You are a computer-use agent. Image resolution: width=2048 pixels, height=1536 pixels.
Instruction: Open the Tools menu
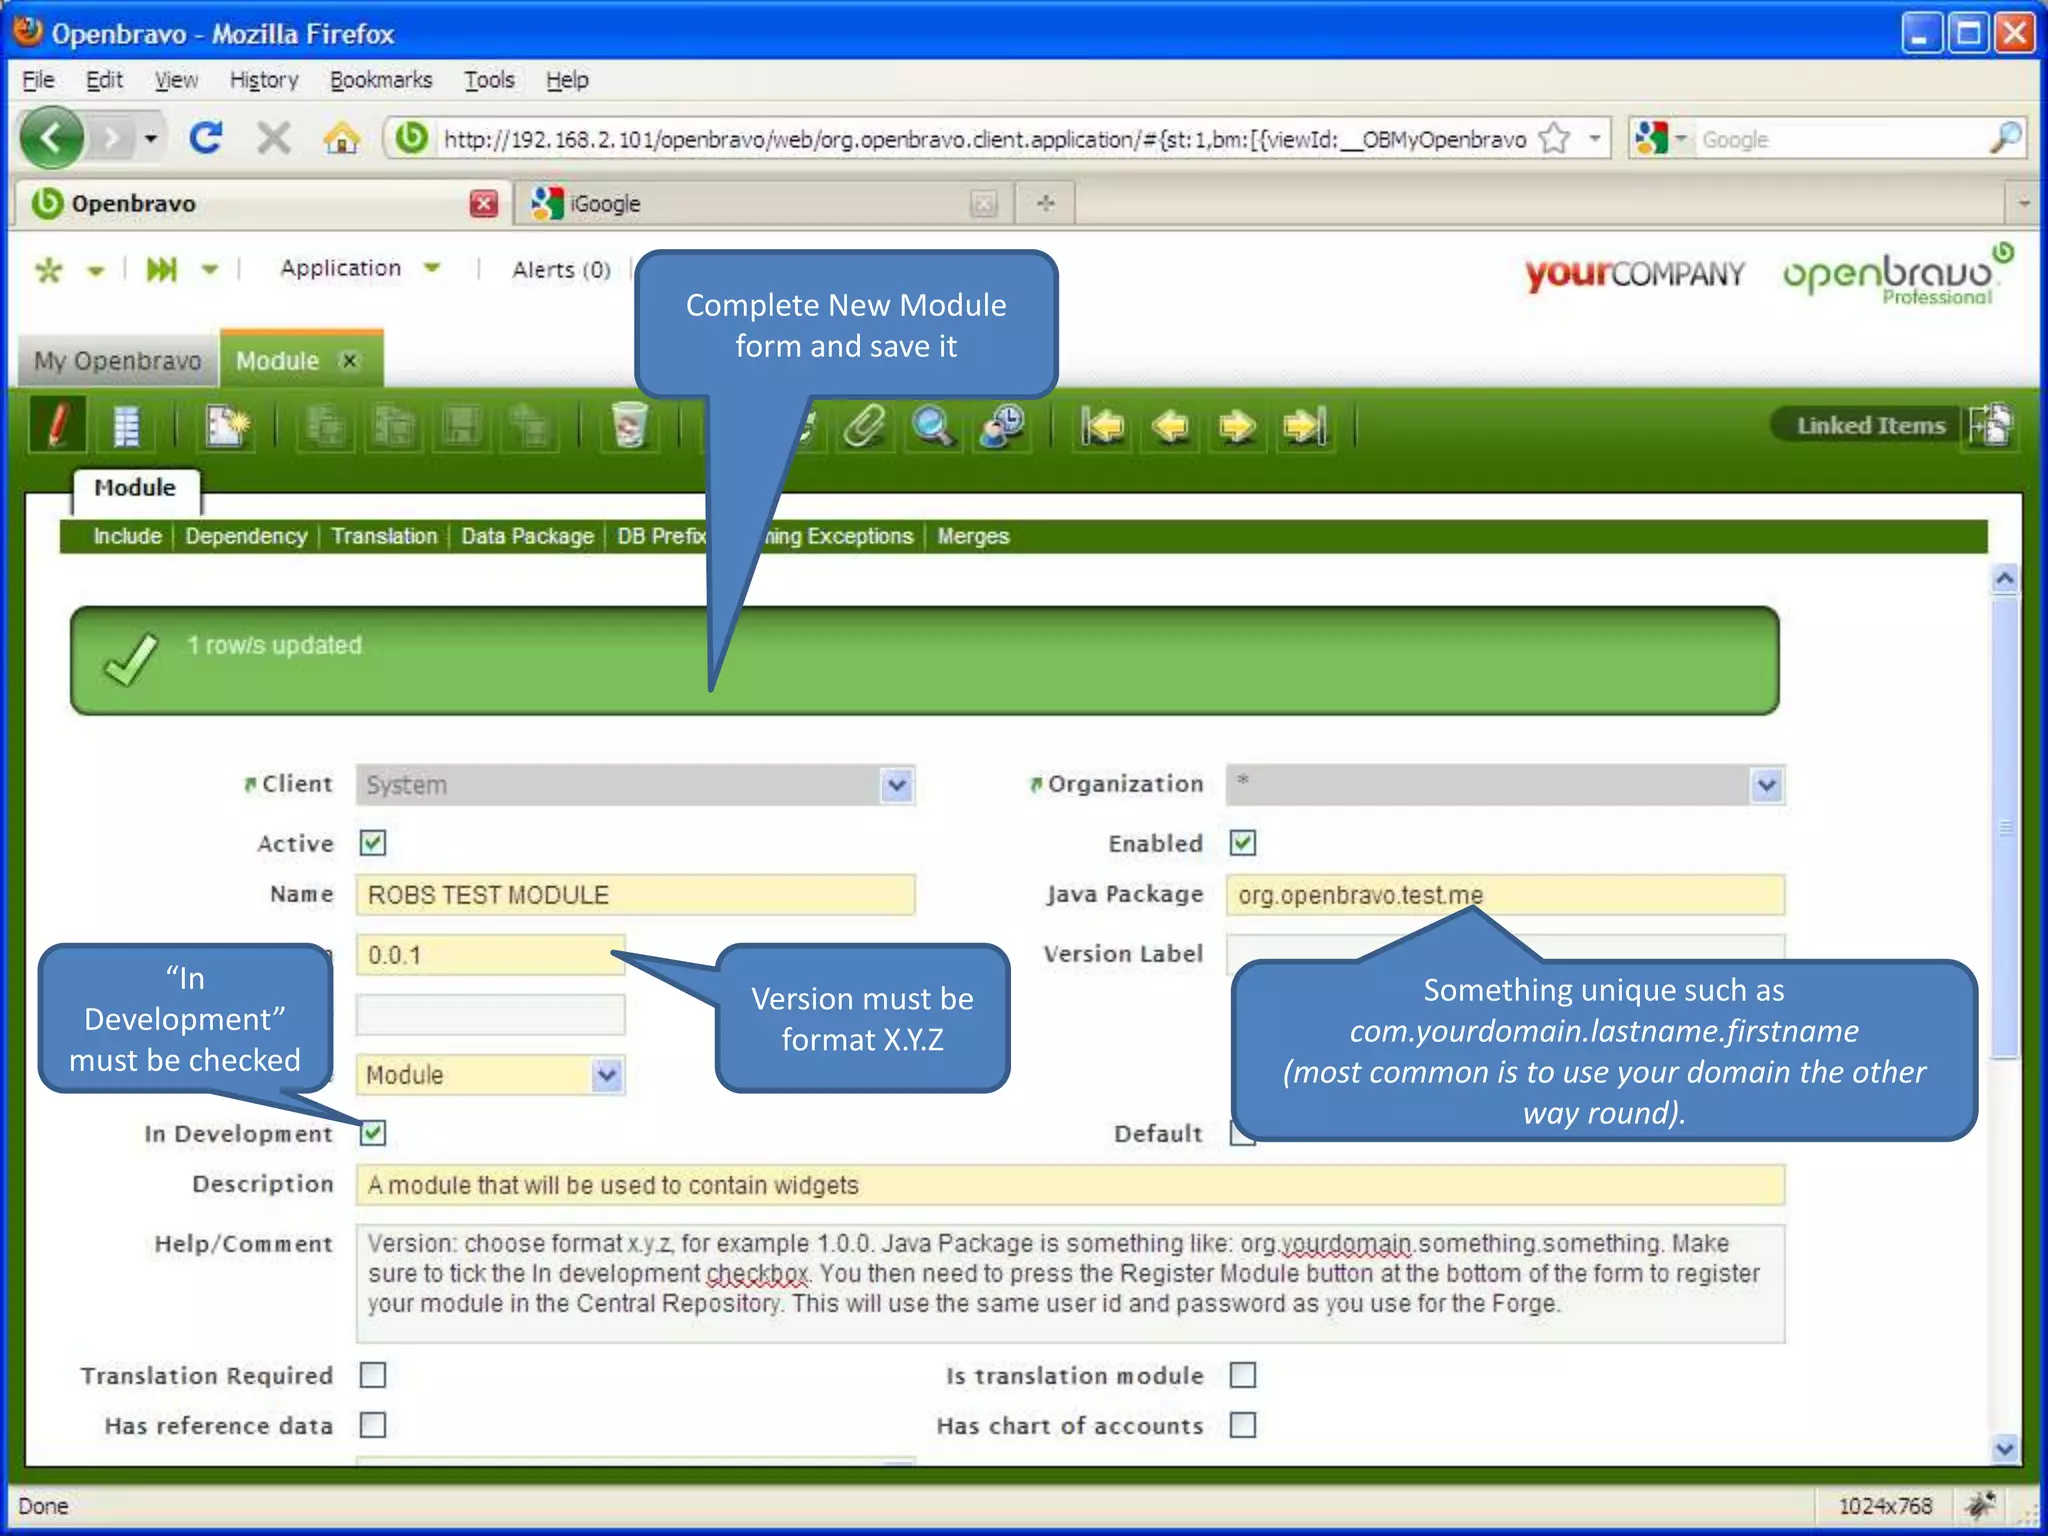point(489,80)
